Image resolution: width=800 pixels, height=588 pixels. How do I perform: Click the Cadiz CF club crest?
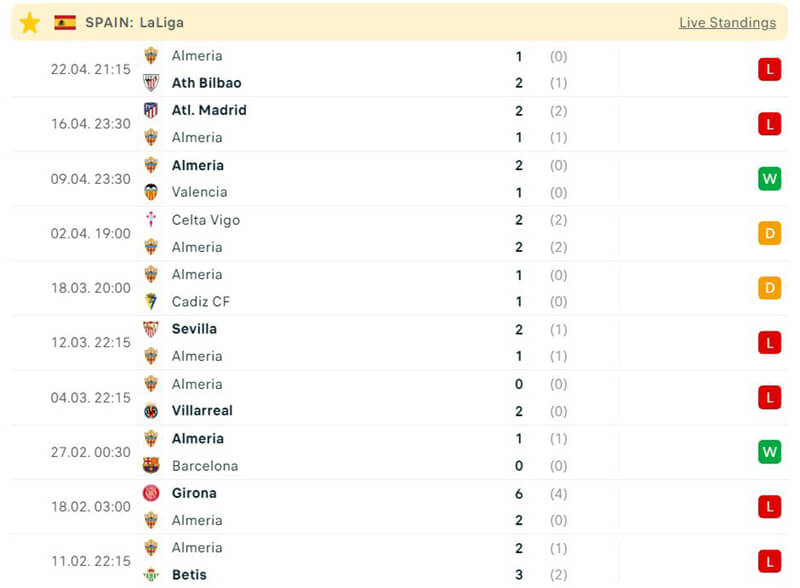(x=151, y=301)
